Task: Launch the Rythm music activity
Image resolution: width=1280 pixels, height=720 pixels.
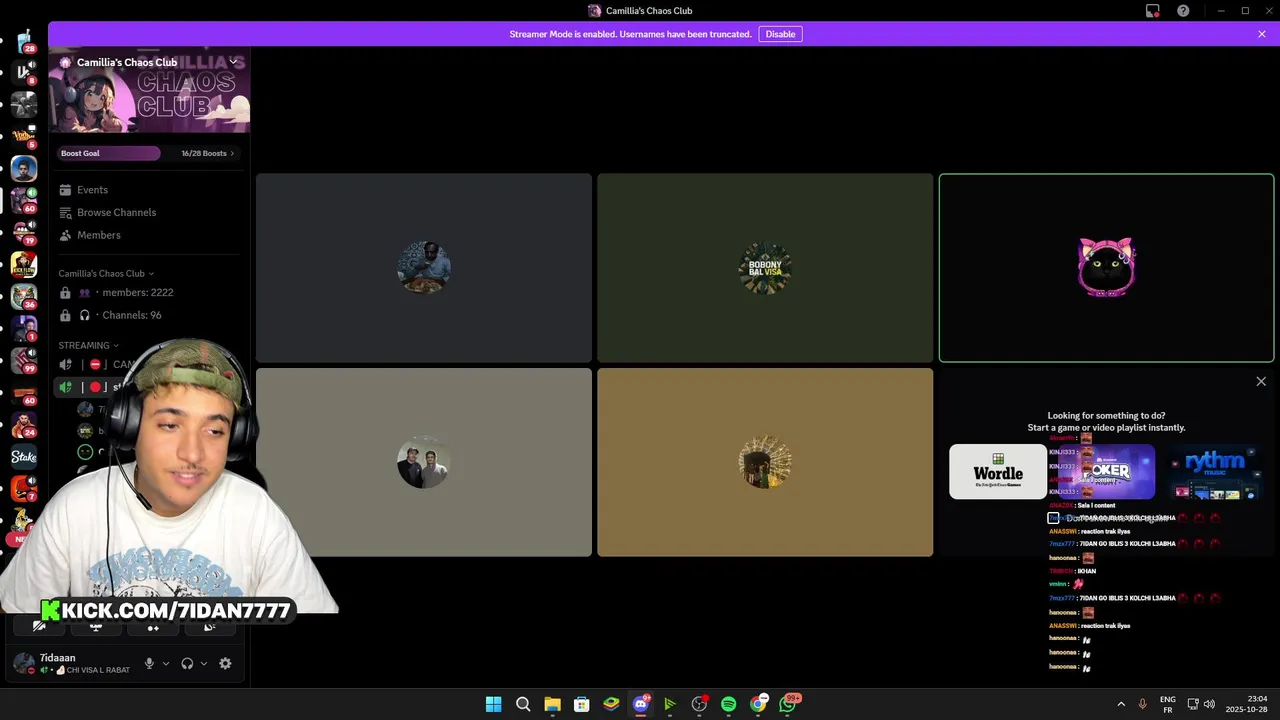Action: click(x=1214, y=472)
